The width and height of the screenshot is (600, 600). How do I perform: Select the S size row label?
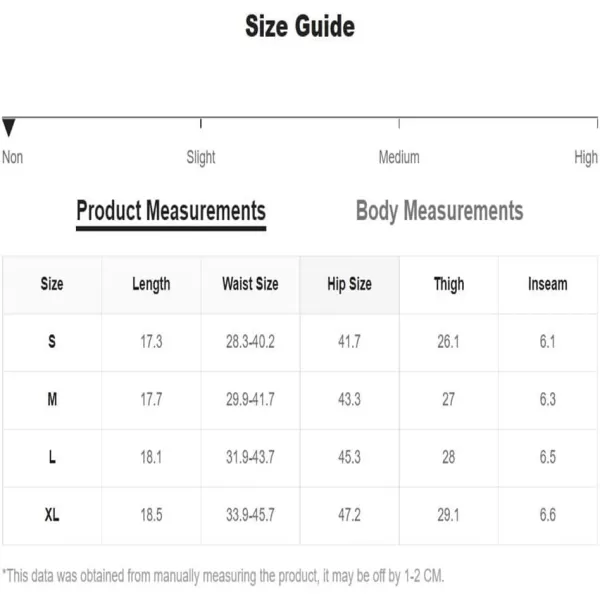tap(52, 341)
